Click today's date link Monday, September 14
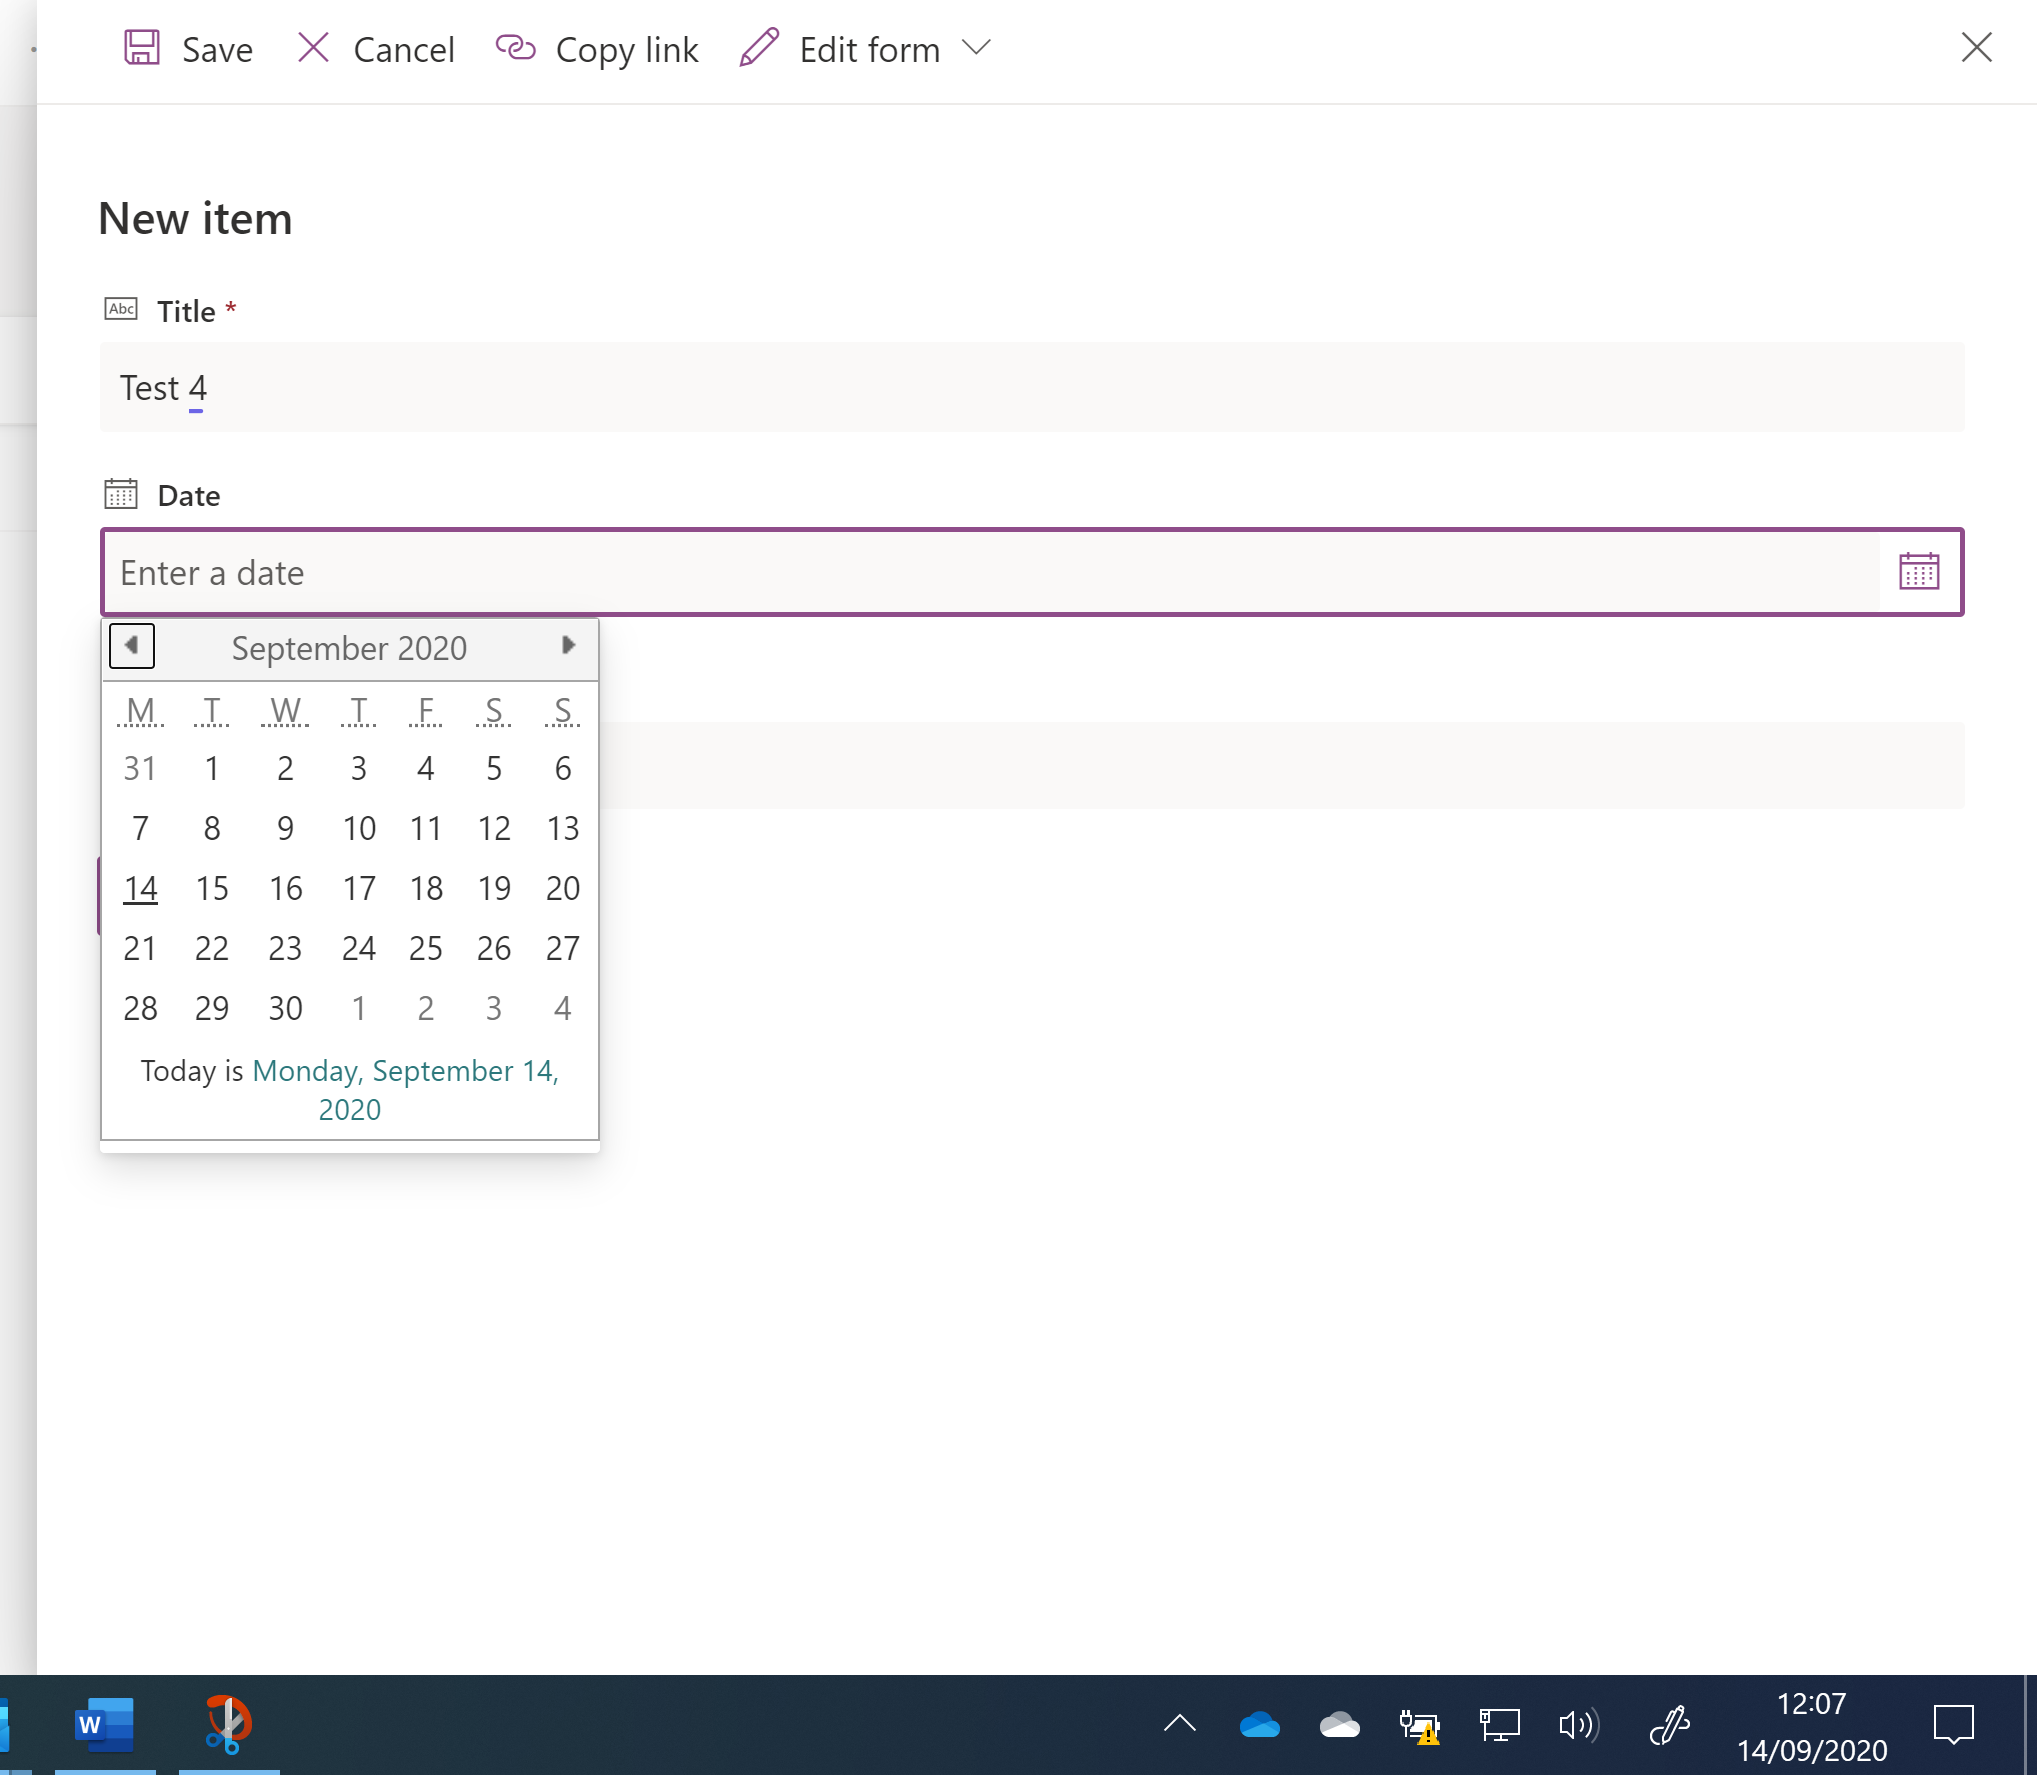This screenshot has width=2037, height=1775. coord(404,1072)
